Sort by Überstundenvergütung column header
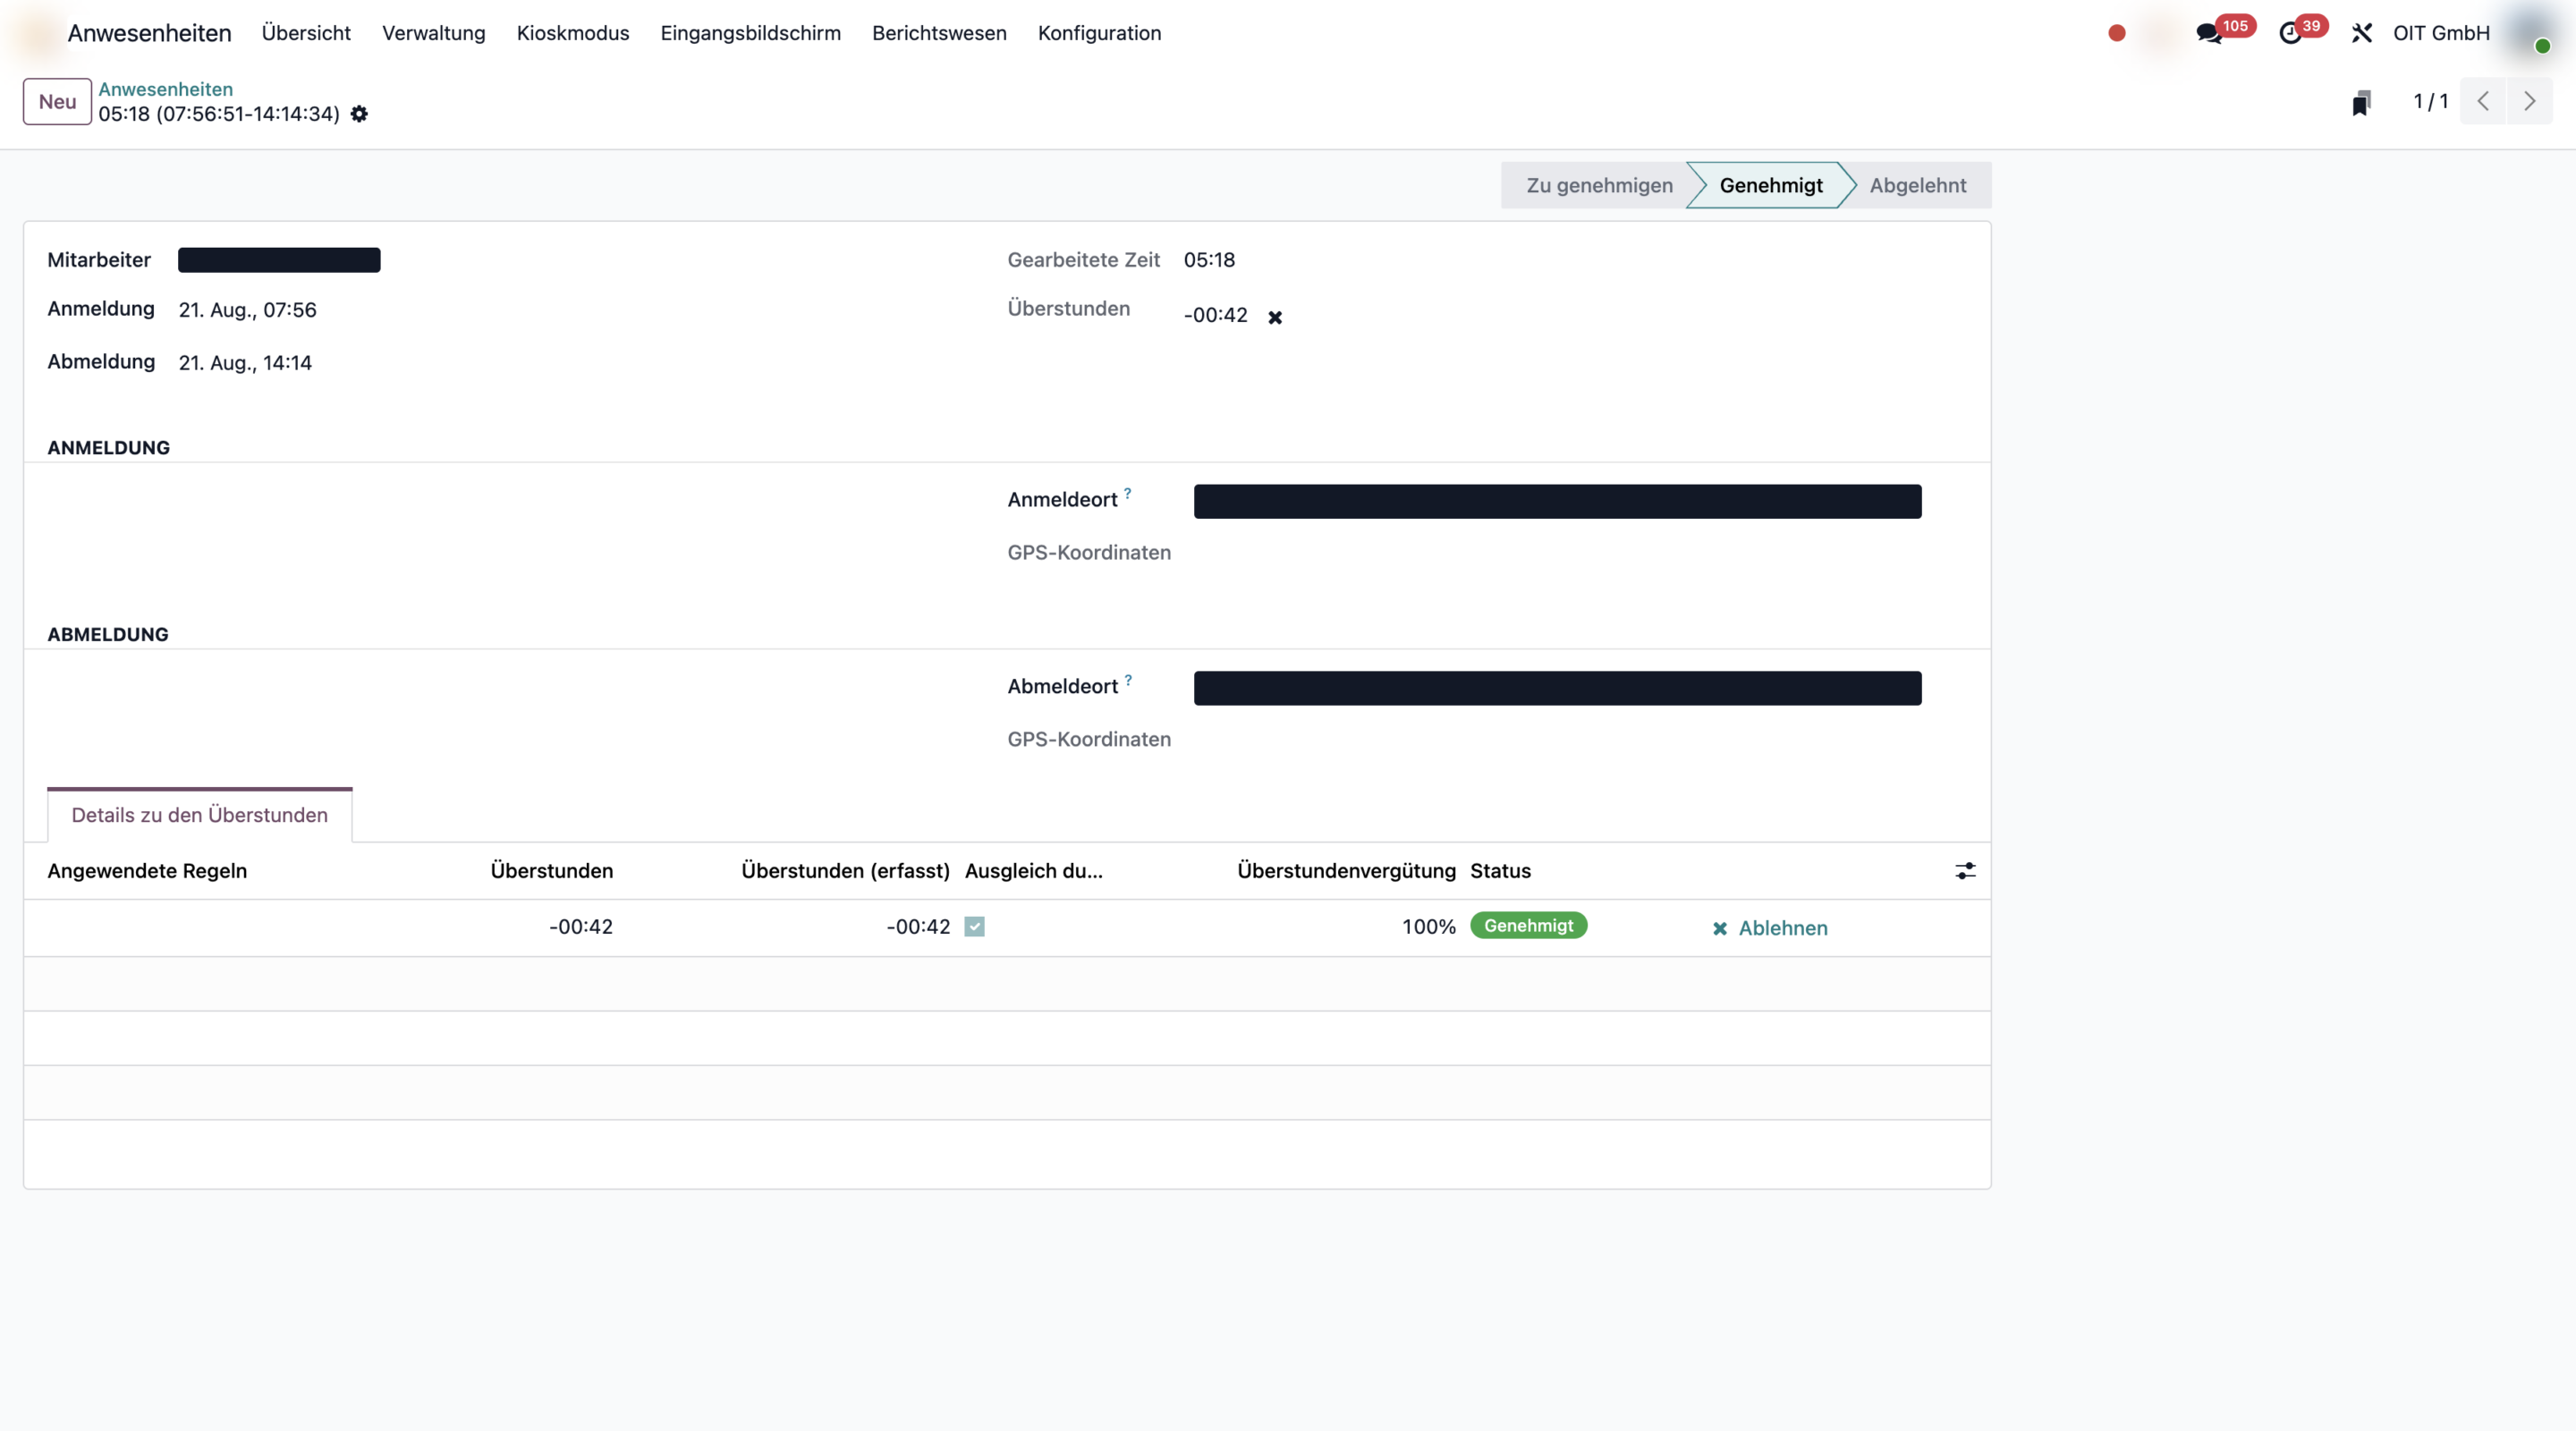 [x=1346, y=871]
